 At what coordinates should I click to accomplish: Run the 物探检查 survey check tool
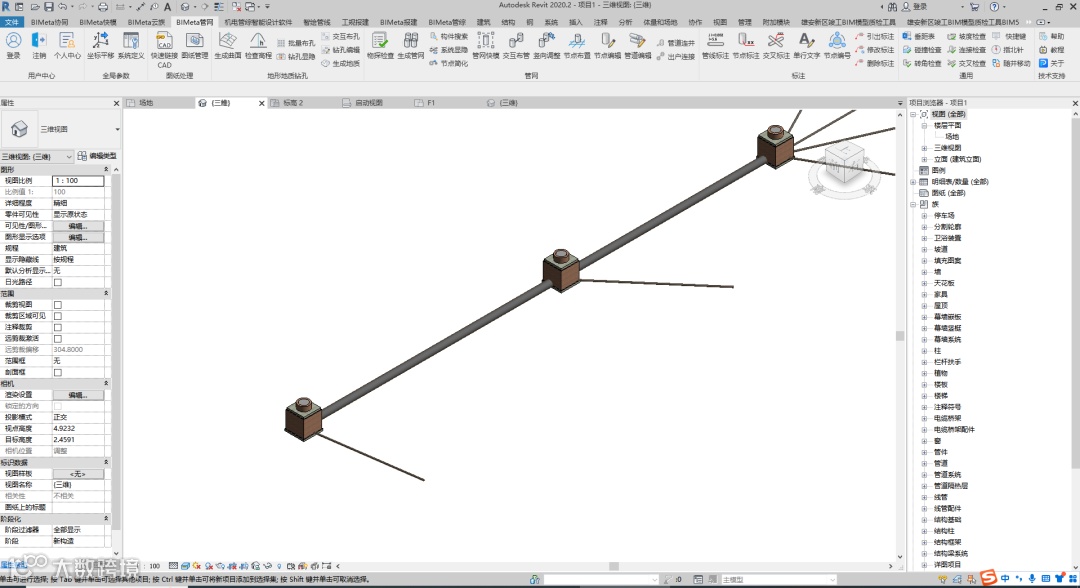(380, 45)
